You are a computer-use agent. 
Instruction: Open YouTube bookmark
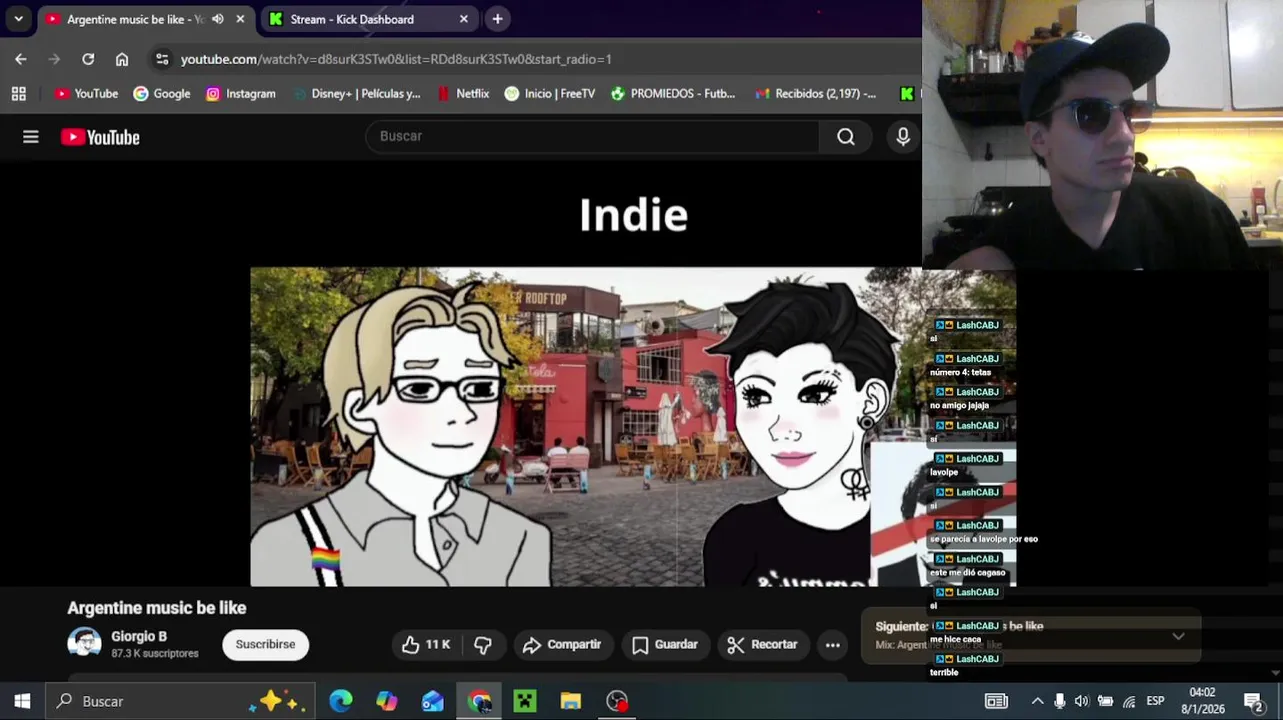[x=87, y=93]
